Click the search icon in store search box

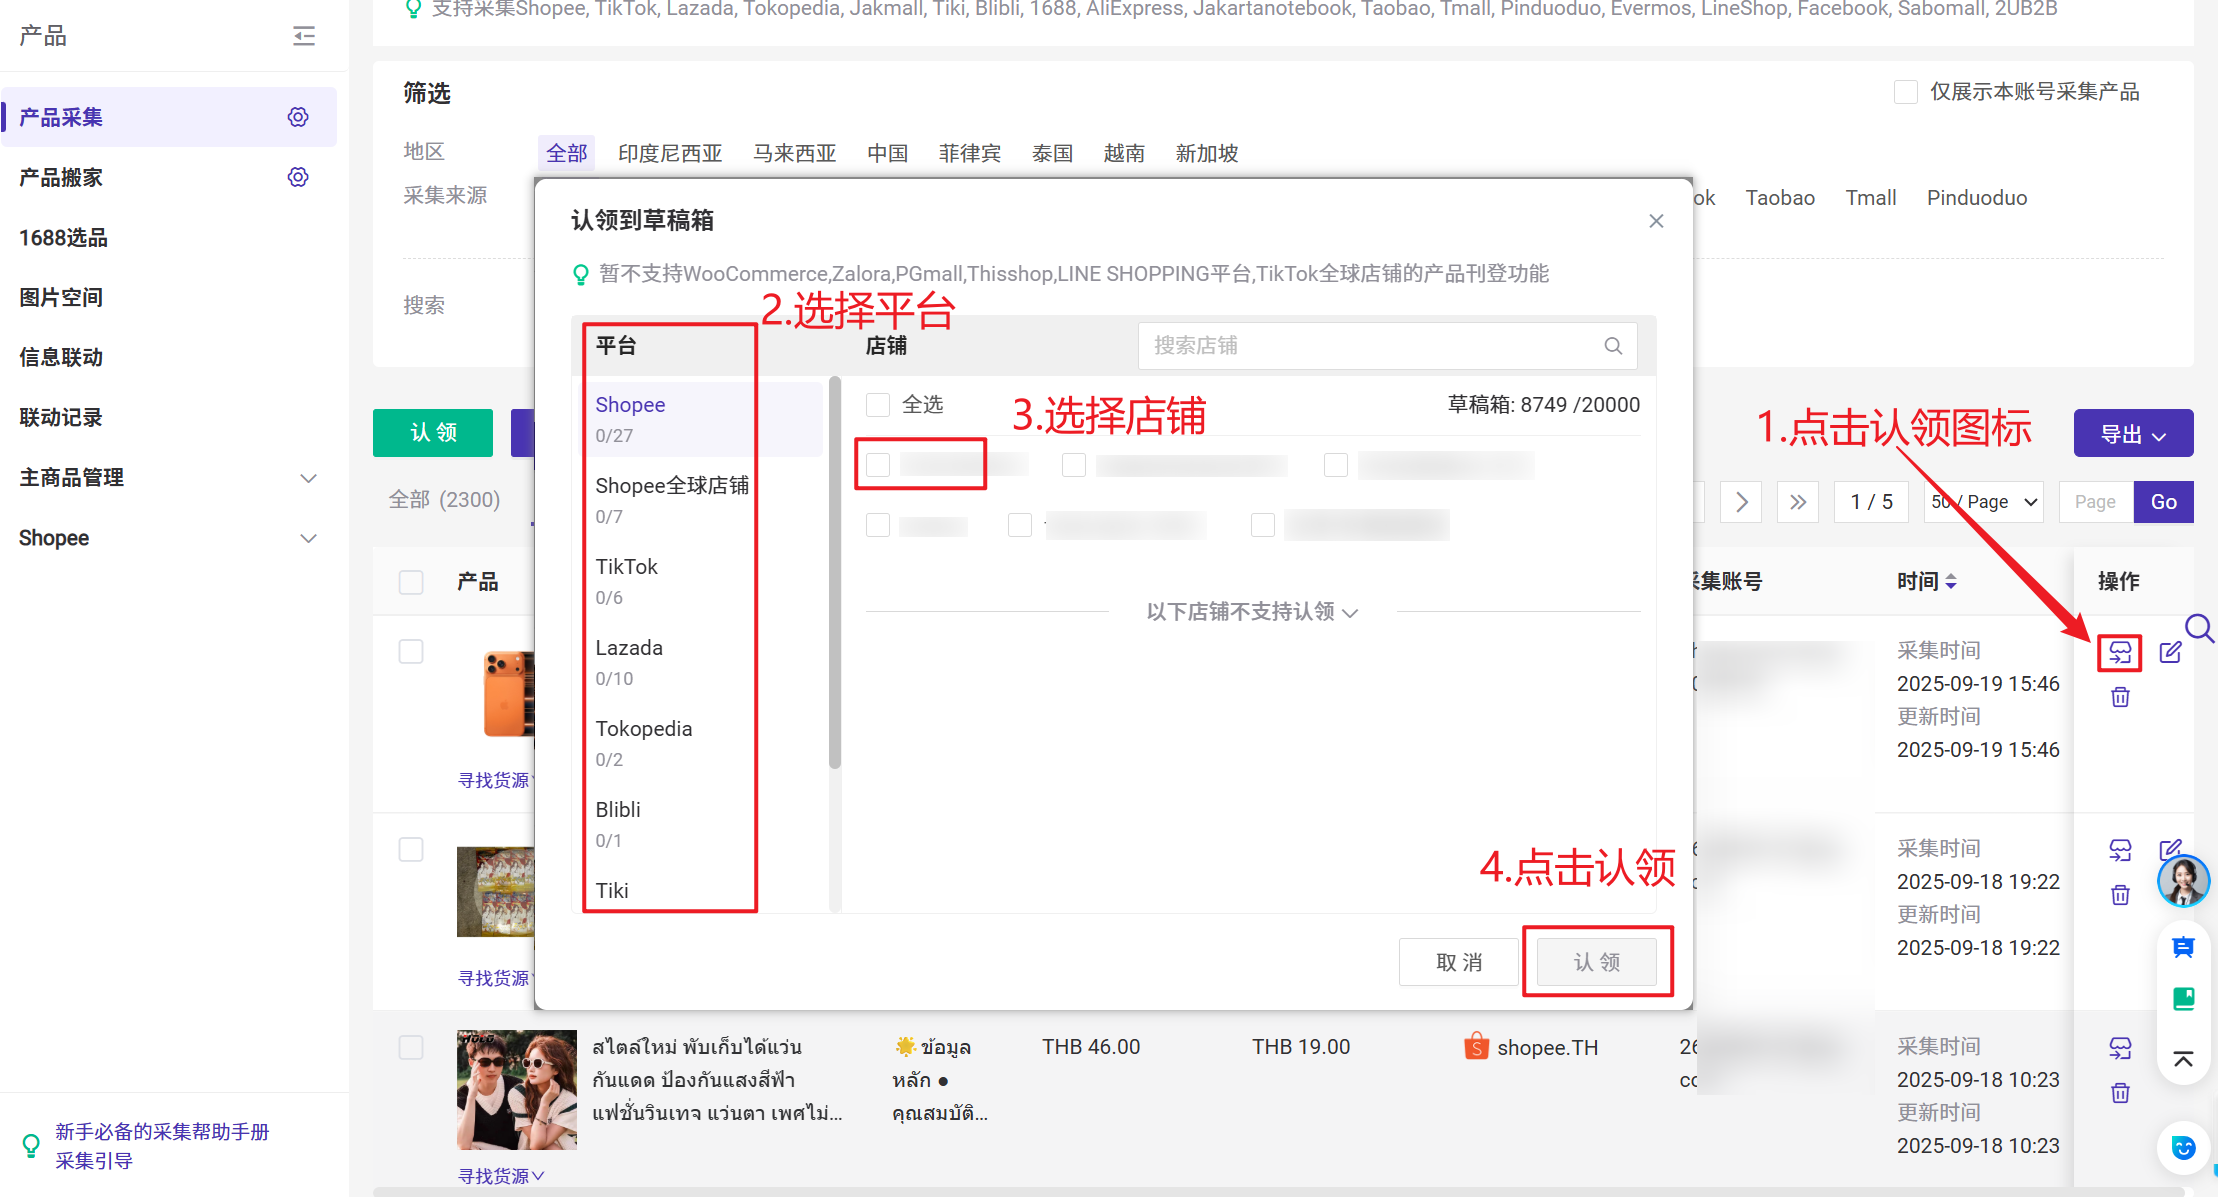pyautogui.click(x=1613, y=346)
